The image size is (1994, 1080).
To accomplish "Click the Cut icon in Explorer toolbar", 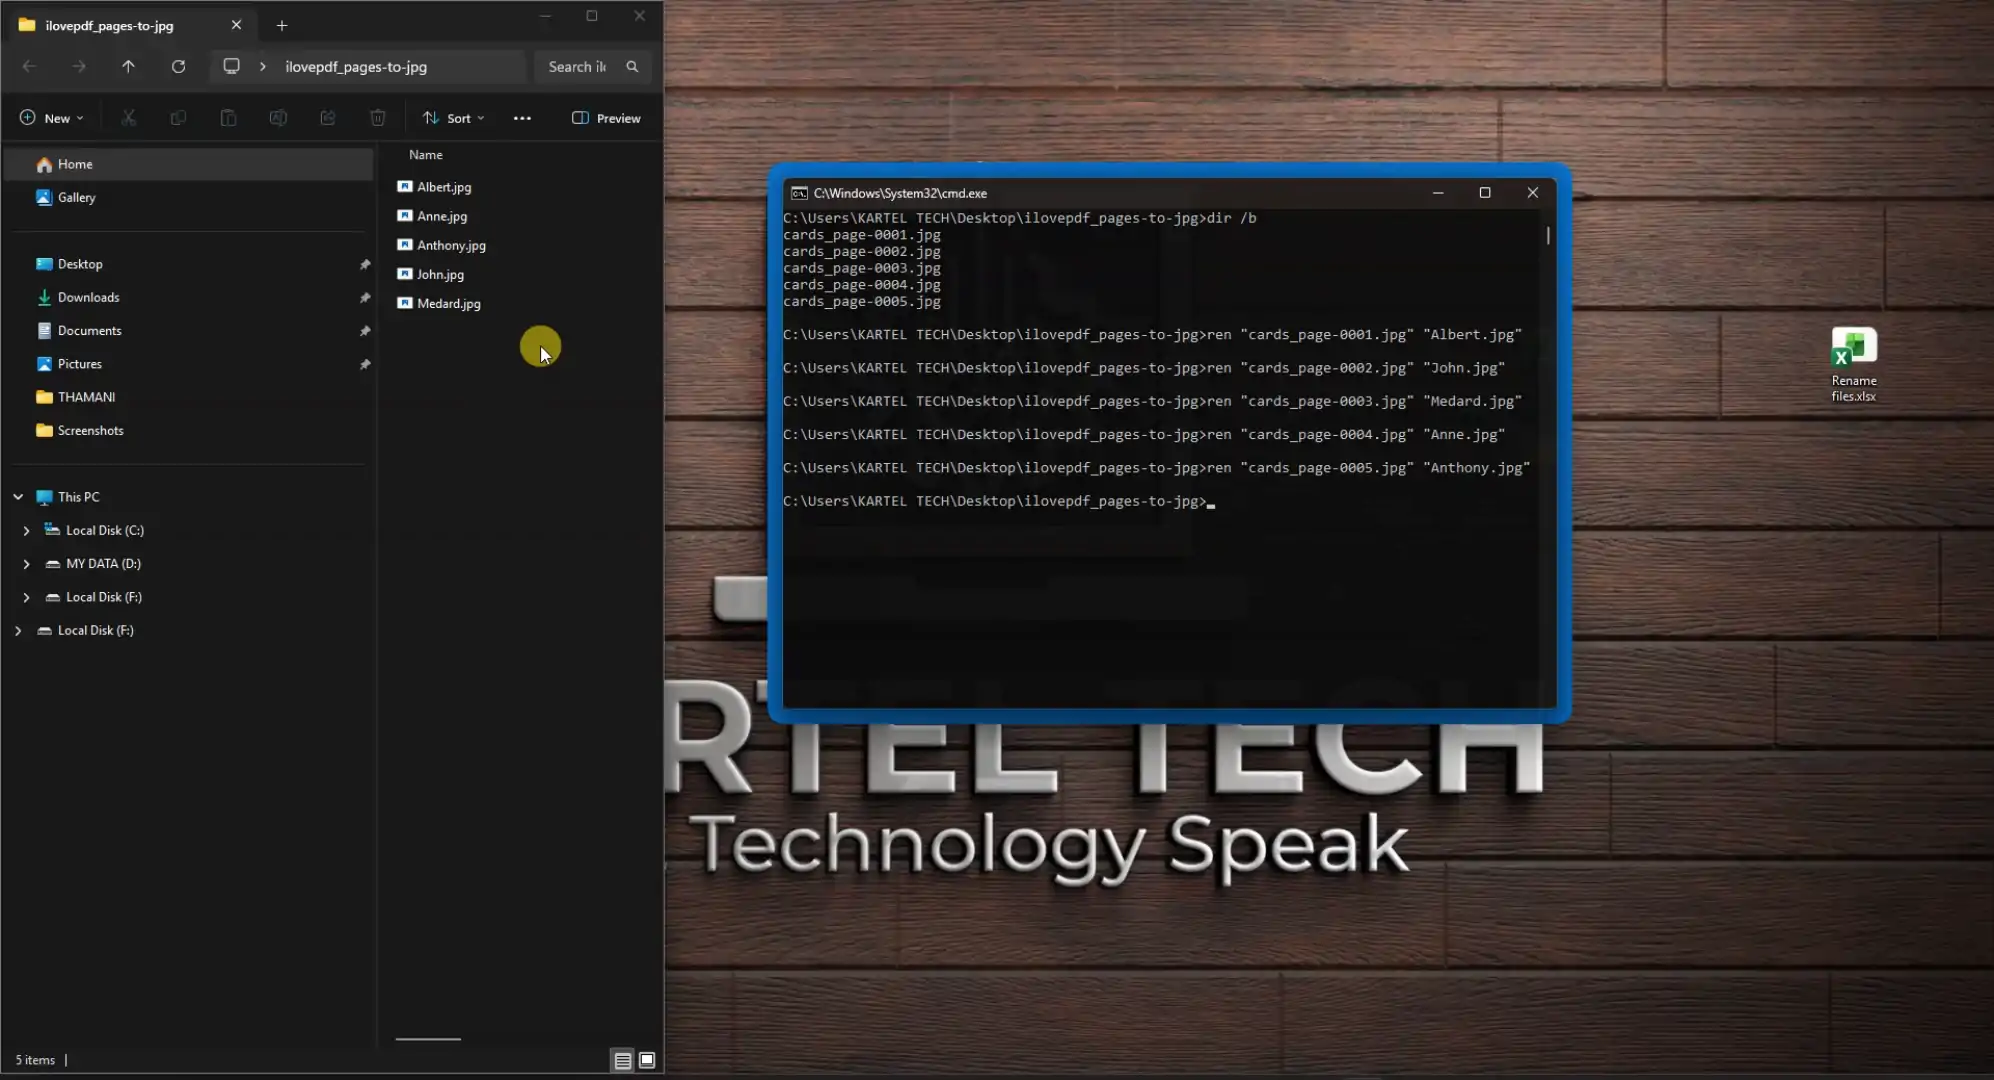I will point(128,118).
